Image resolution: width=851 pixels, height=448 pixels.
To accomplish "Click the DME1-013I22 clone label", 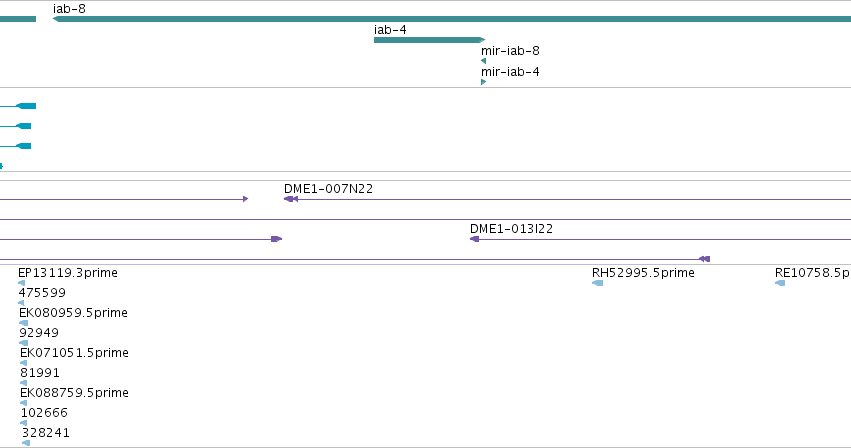I will coord(511,229).
